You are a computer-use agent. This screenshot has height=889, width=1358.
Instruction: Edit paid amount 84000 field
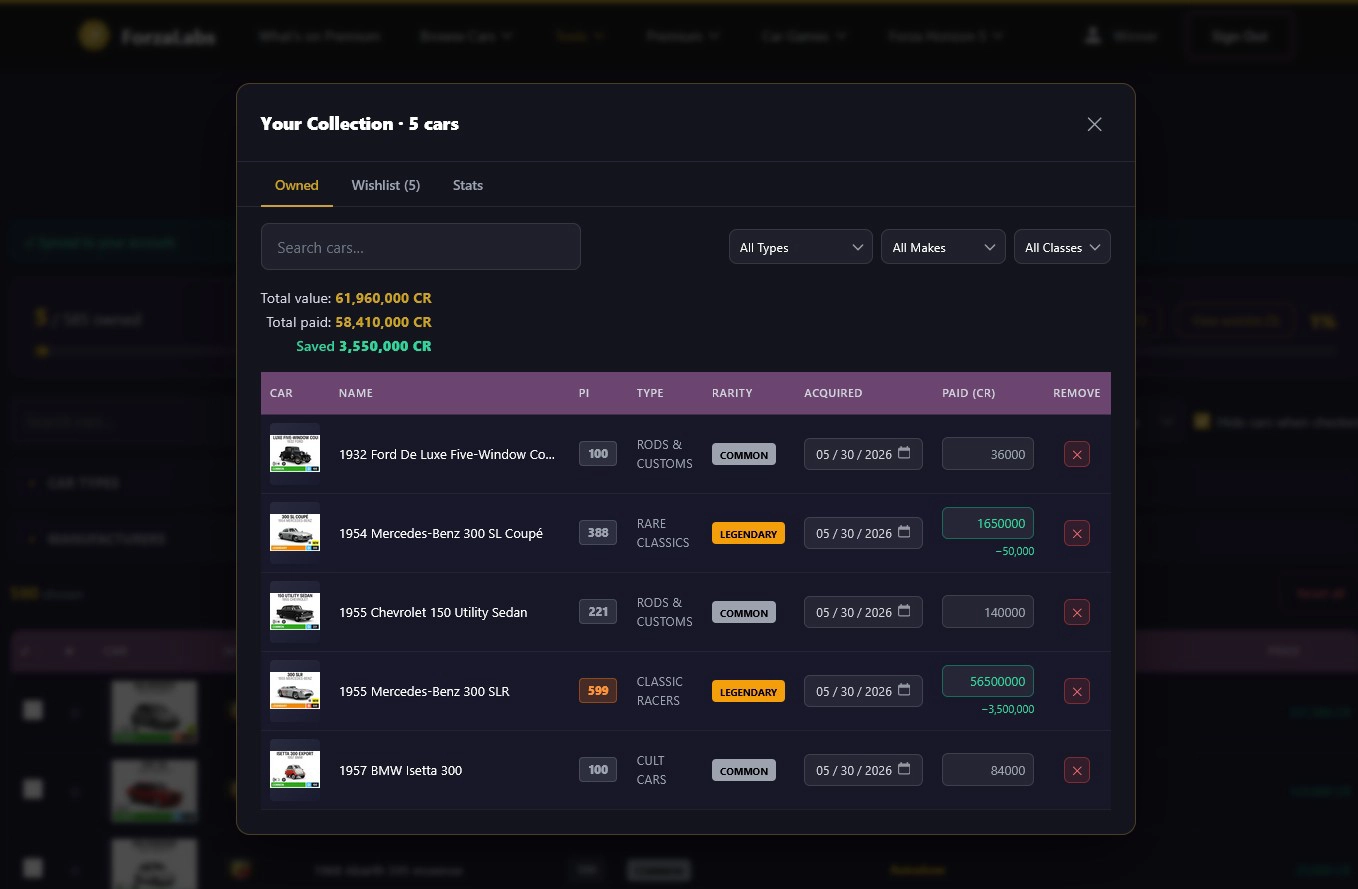tap(988, 770)
